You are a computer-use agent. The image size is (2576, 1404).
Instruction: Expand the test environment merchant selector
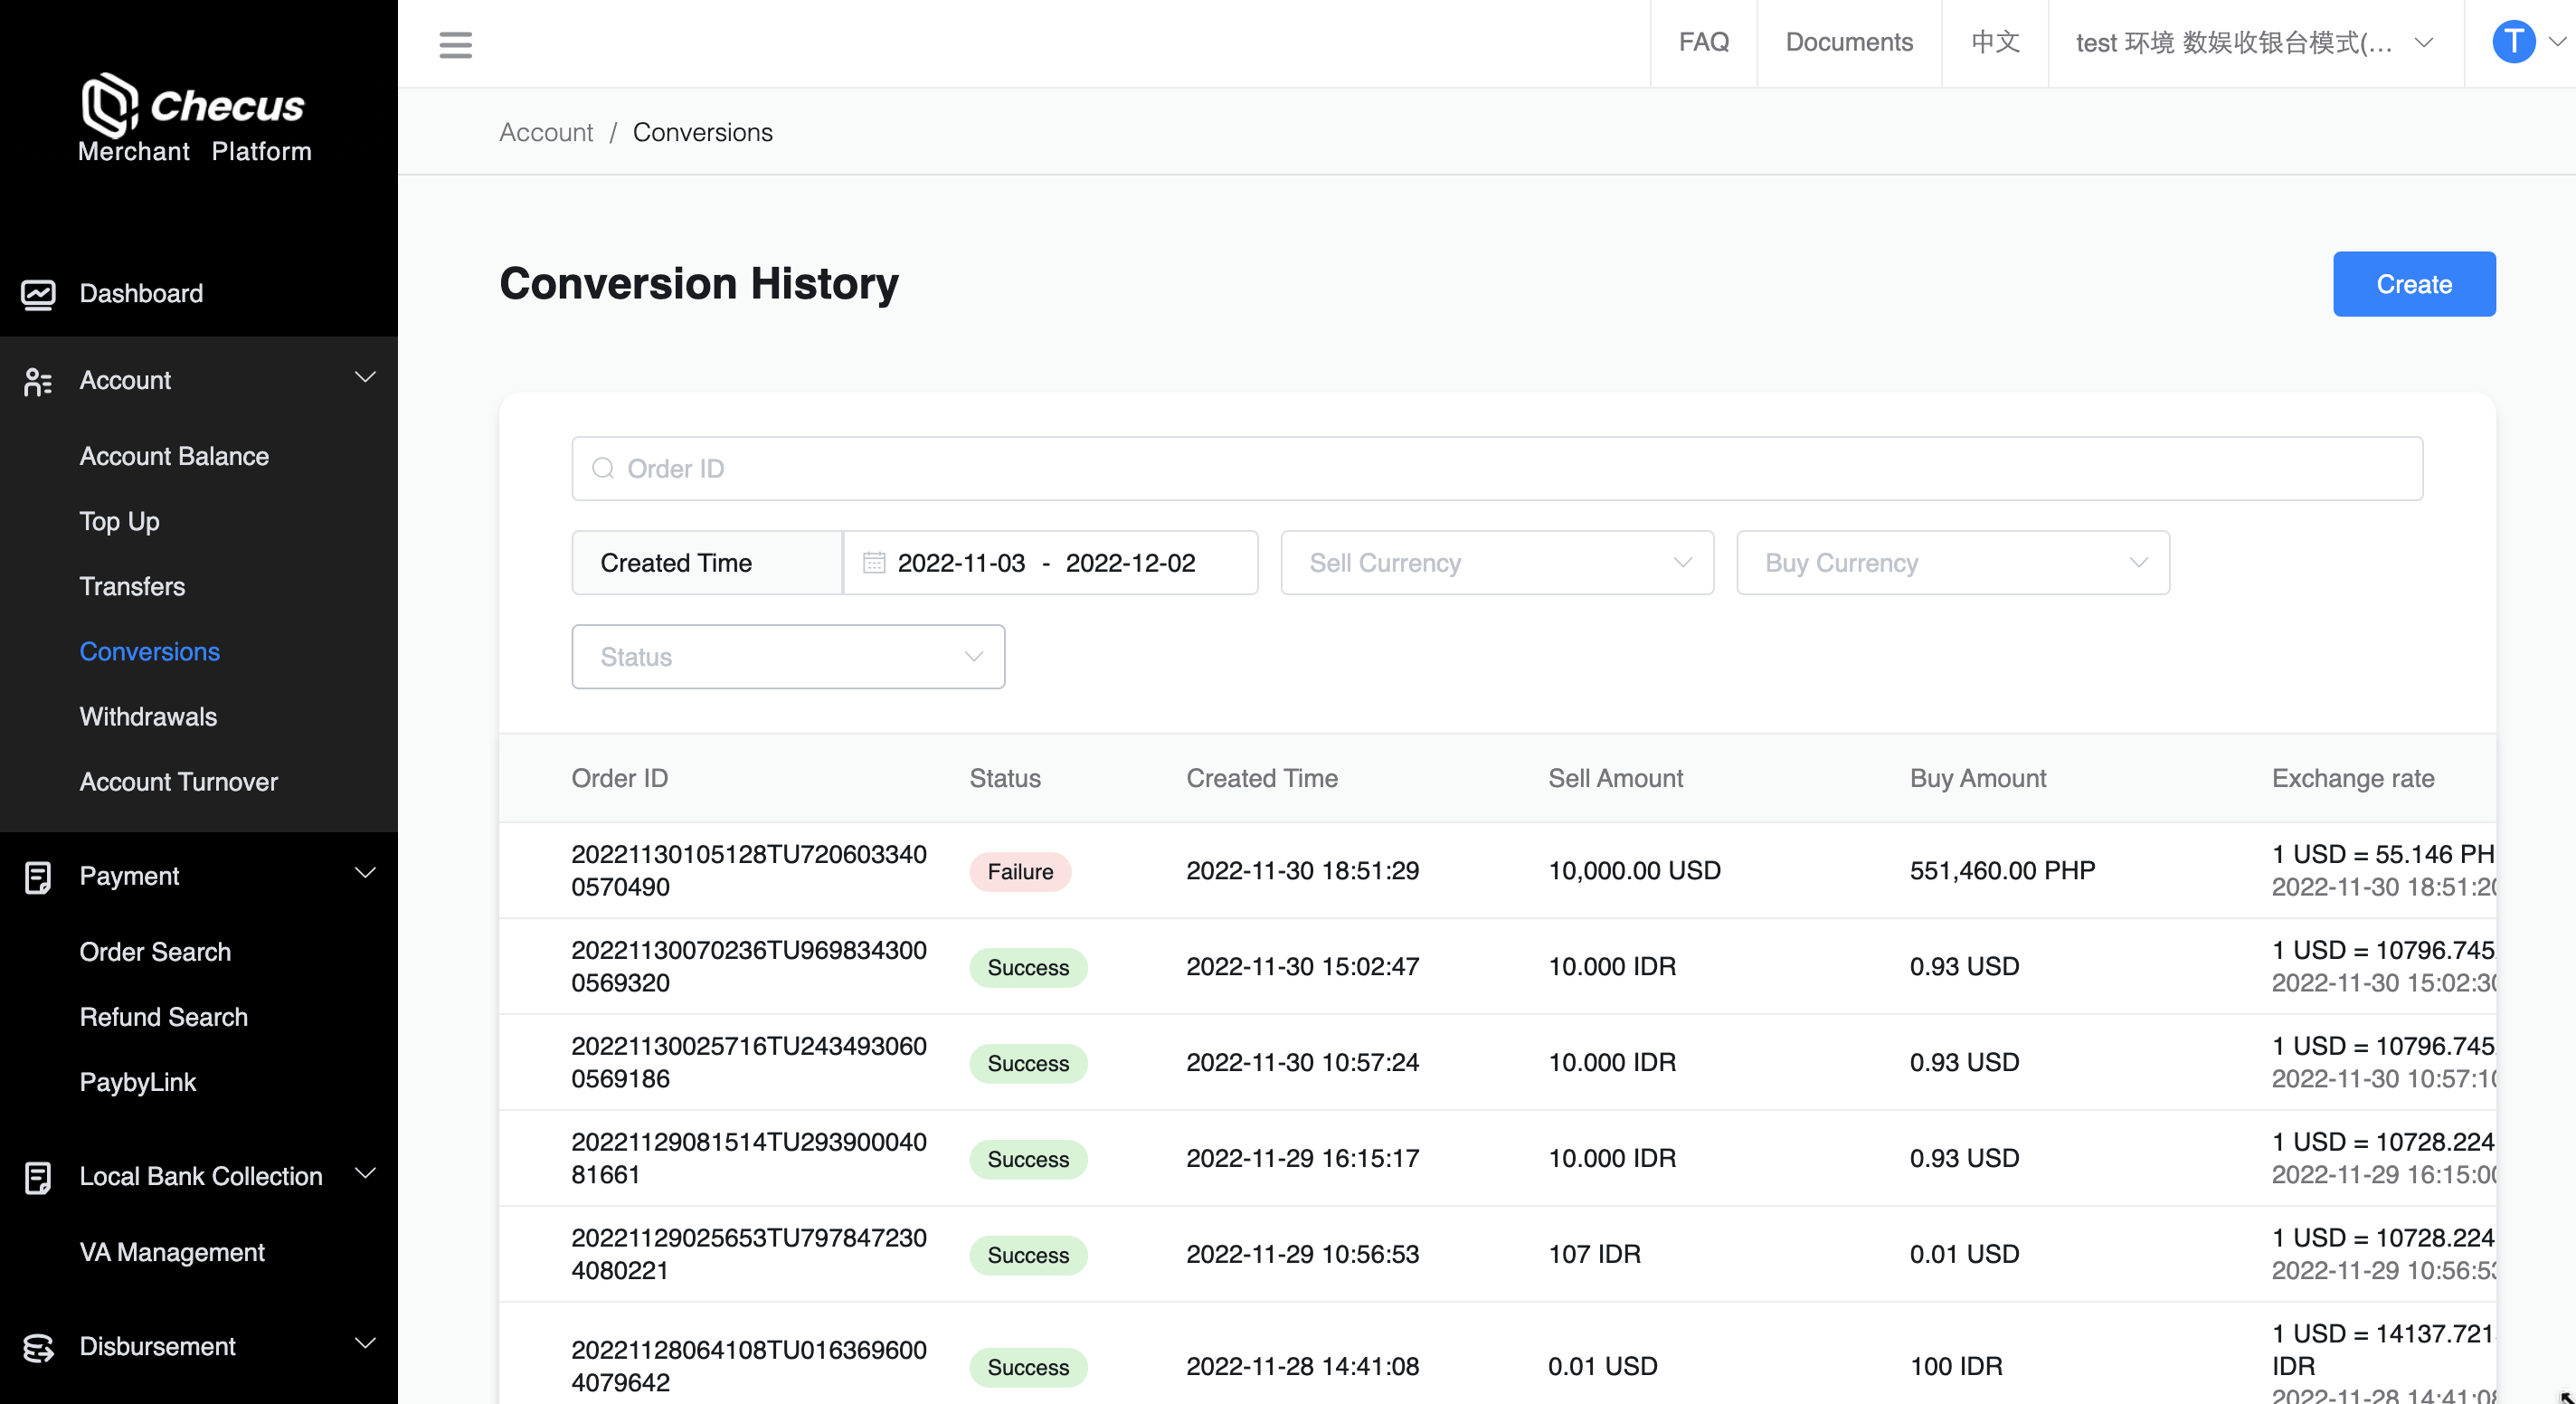2254,43
